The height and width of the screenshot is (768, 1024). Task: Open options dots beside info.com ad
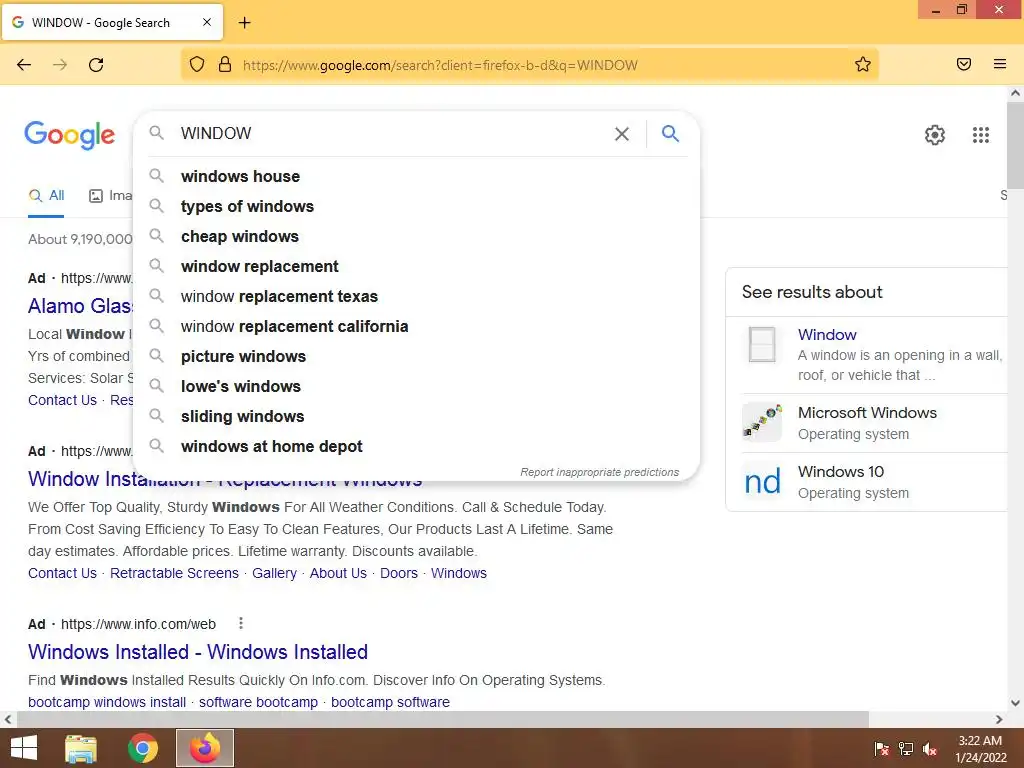click(x=241, y=623)
